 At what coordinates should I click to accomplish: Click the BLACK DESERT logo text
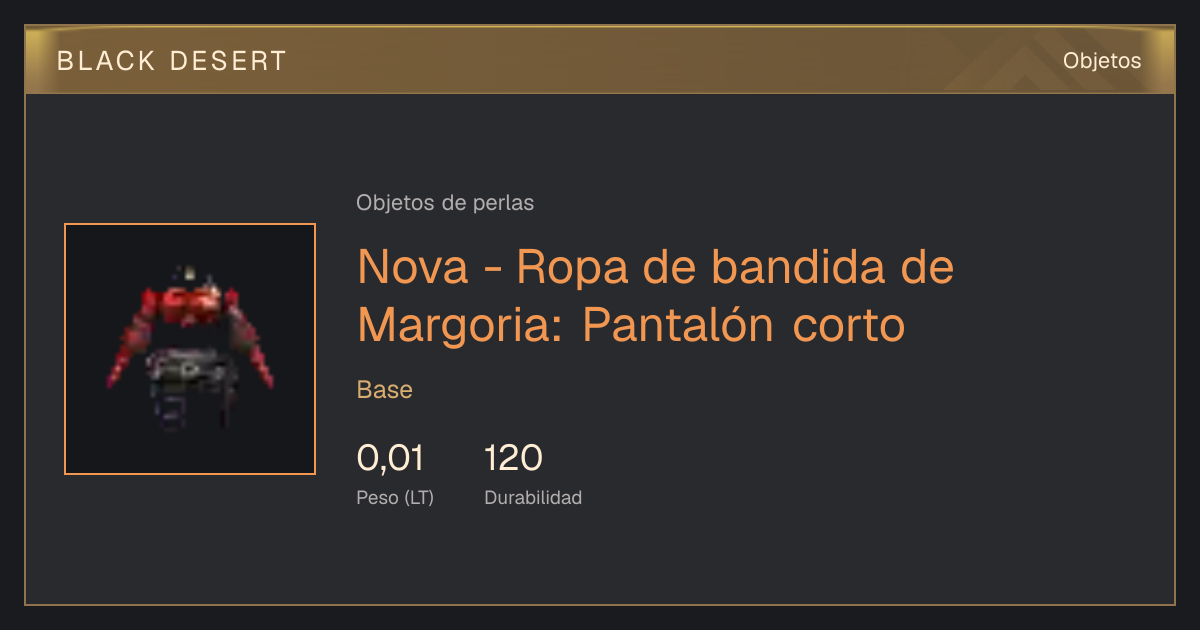(172, 61)
